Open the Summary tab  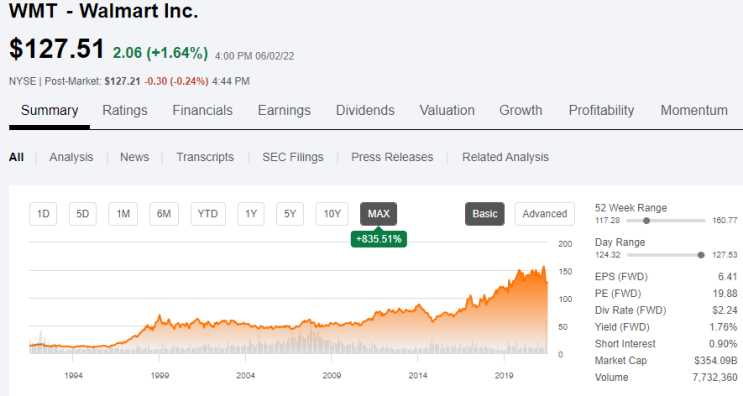tap(49, 110)
